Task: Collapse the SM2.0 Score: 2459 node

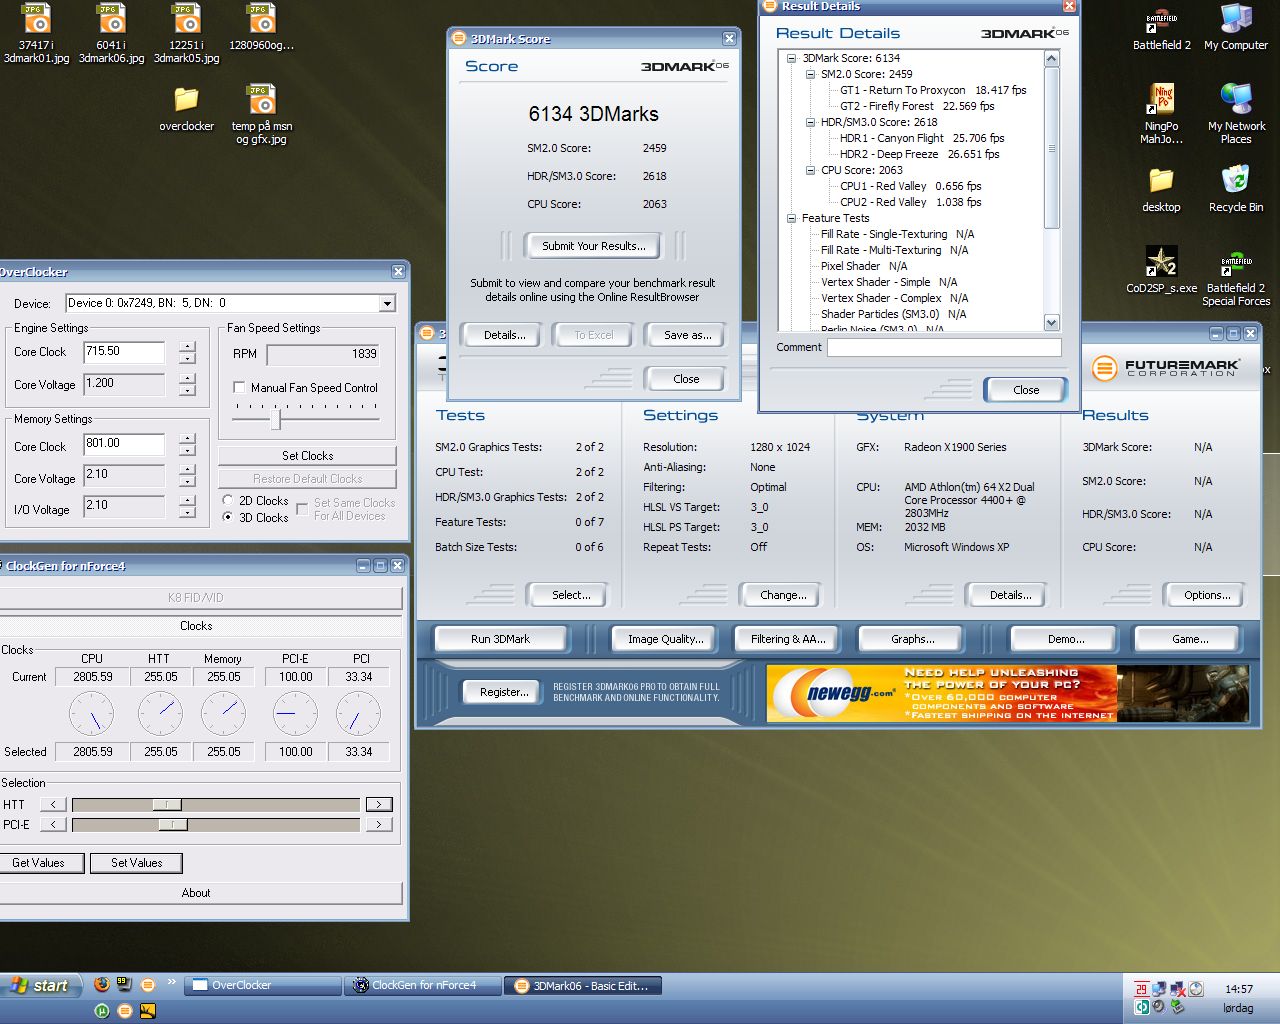Action: (810, 74)
